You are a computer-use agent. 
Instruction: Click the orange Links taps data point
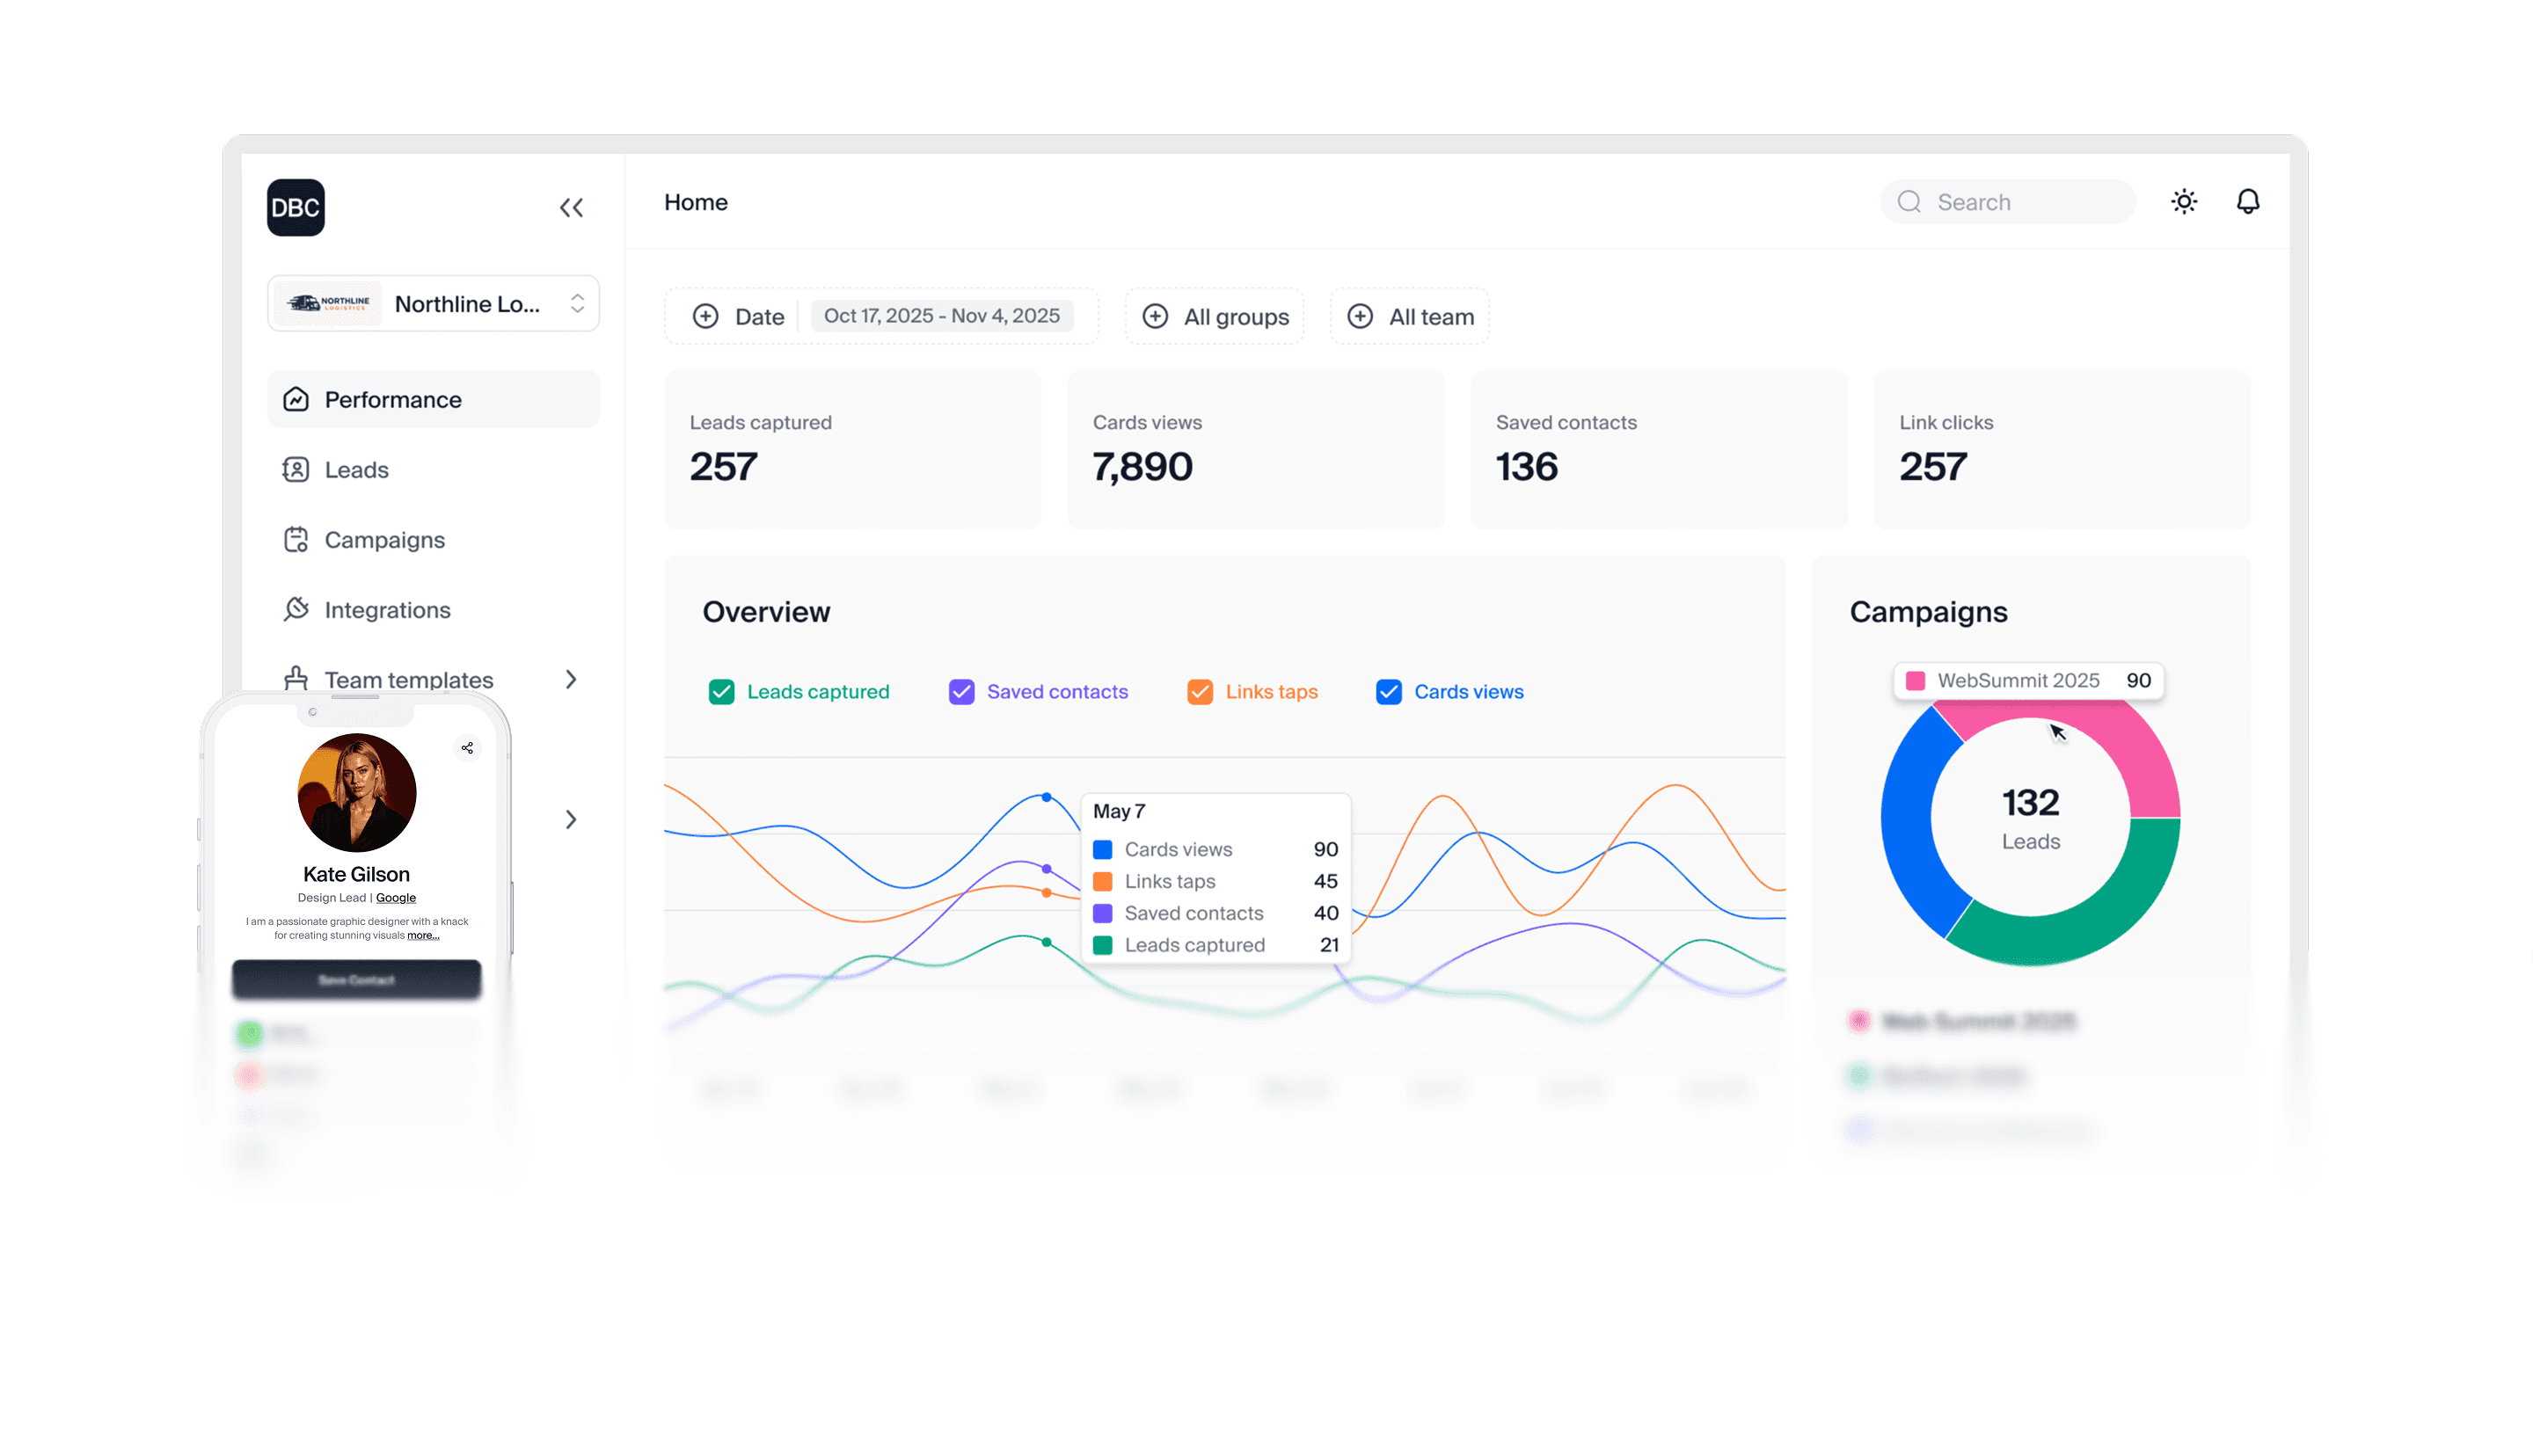point(1046,892)
